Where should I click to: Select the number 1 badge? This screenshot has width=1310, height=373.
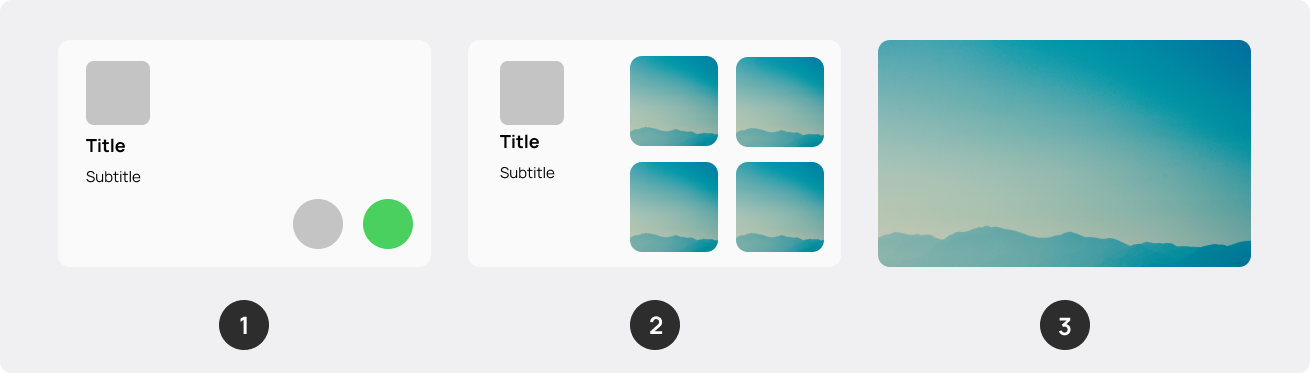click(x=244, y=325)
